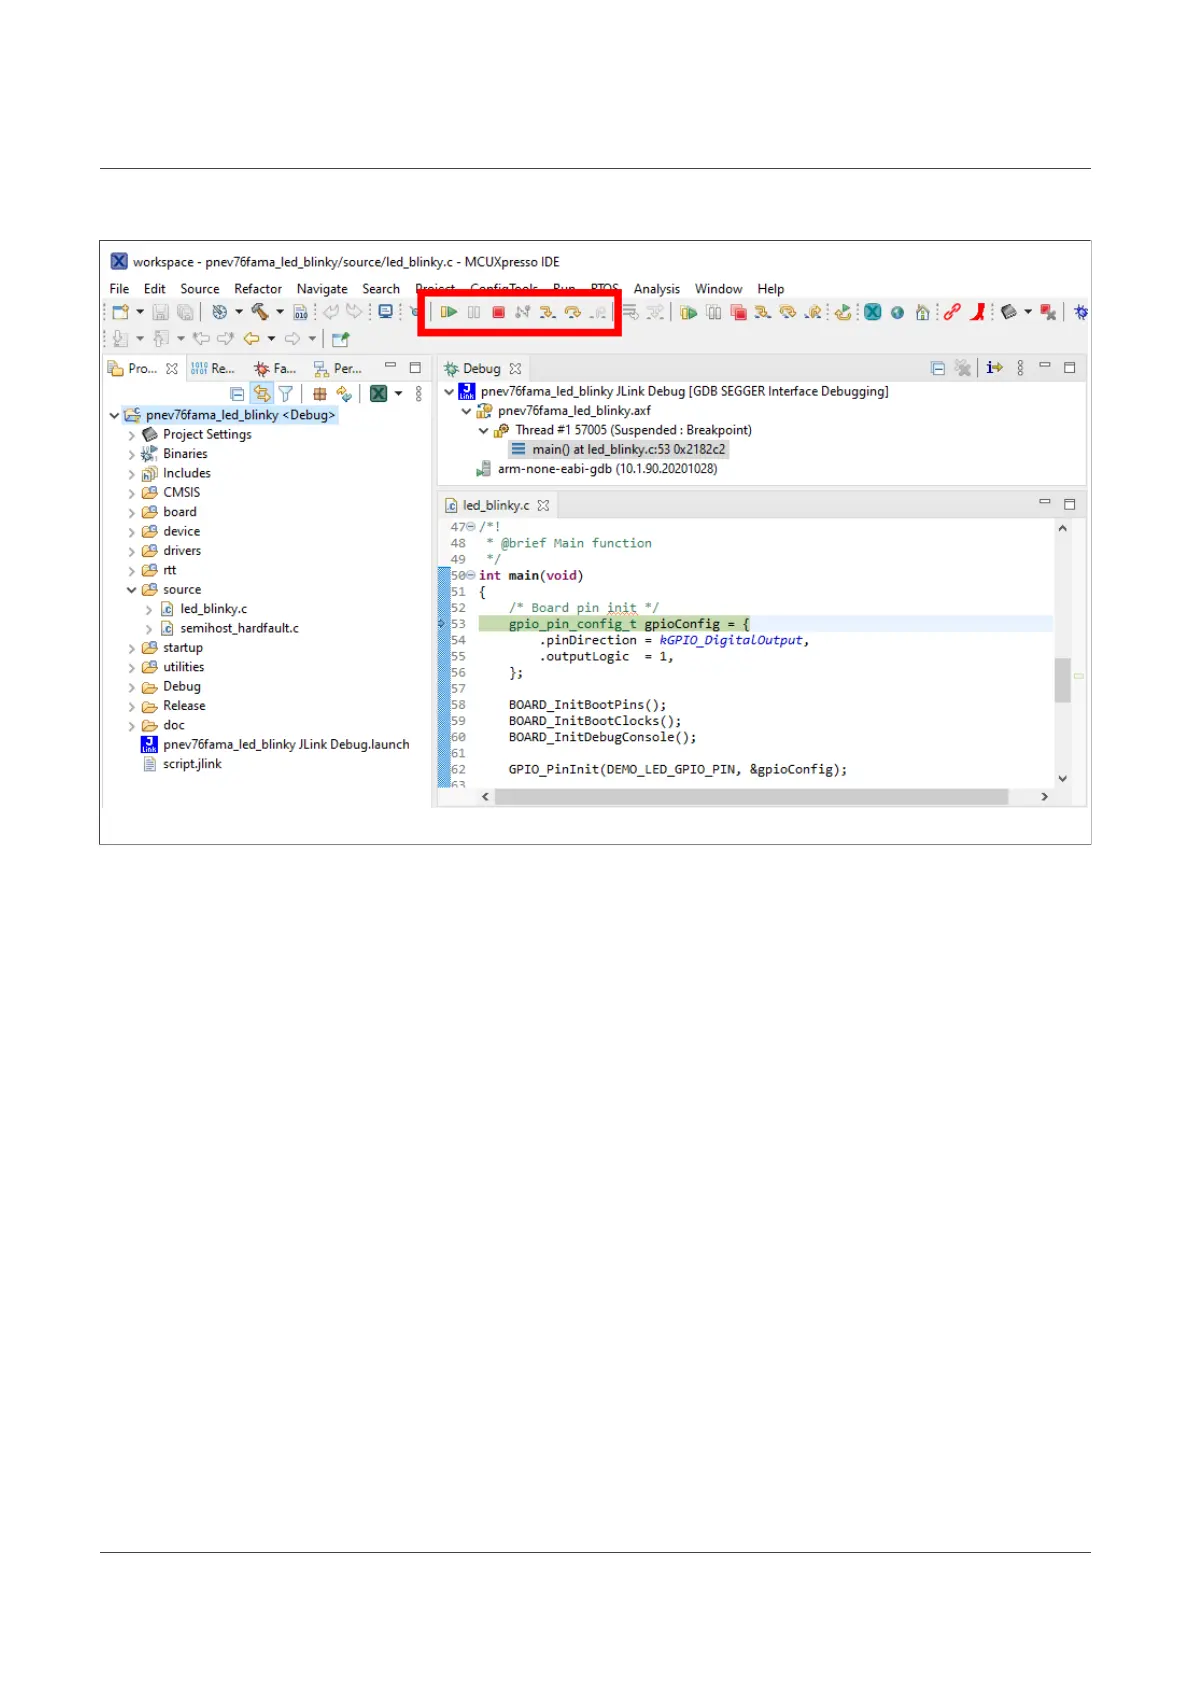Open the Build hammer dropdown arrow
This screenshot has width=1191, height=1684.
(280, 312)
